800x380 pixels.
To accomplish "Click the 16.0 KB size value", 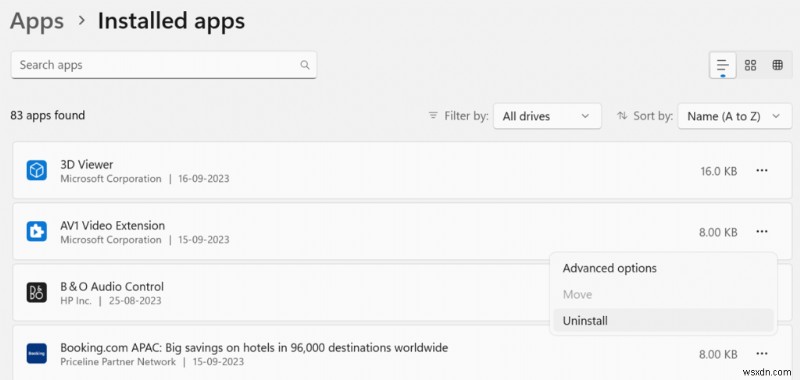I will pos(719,171).
